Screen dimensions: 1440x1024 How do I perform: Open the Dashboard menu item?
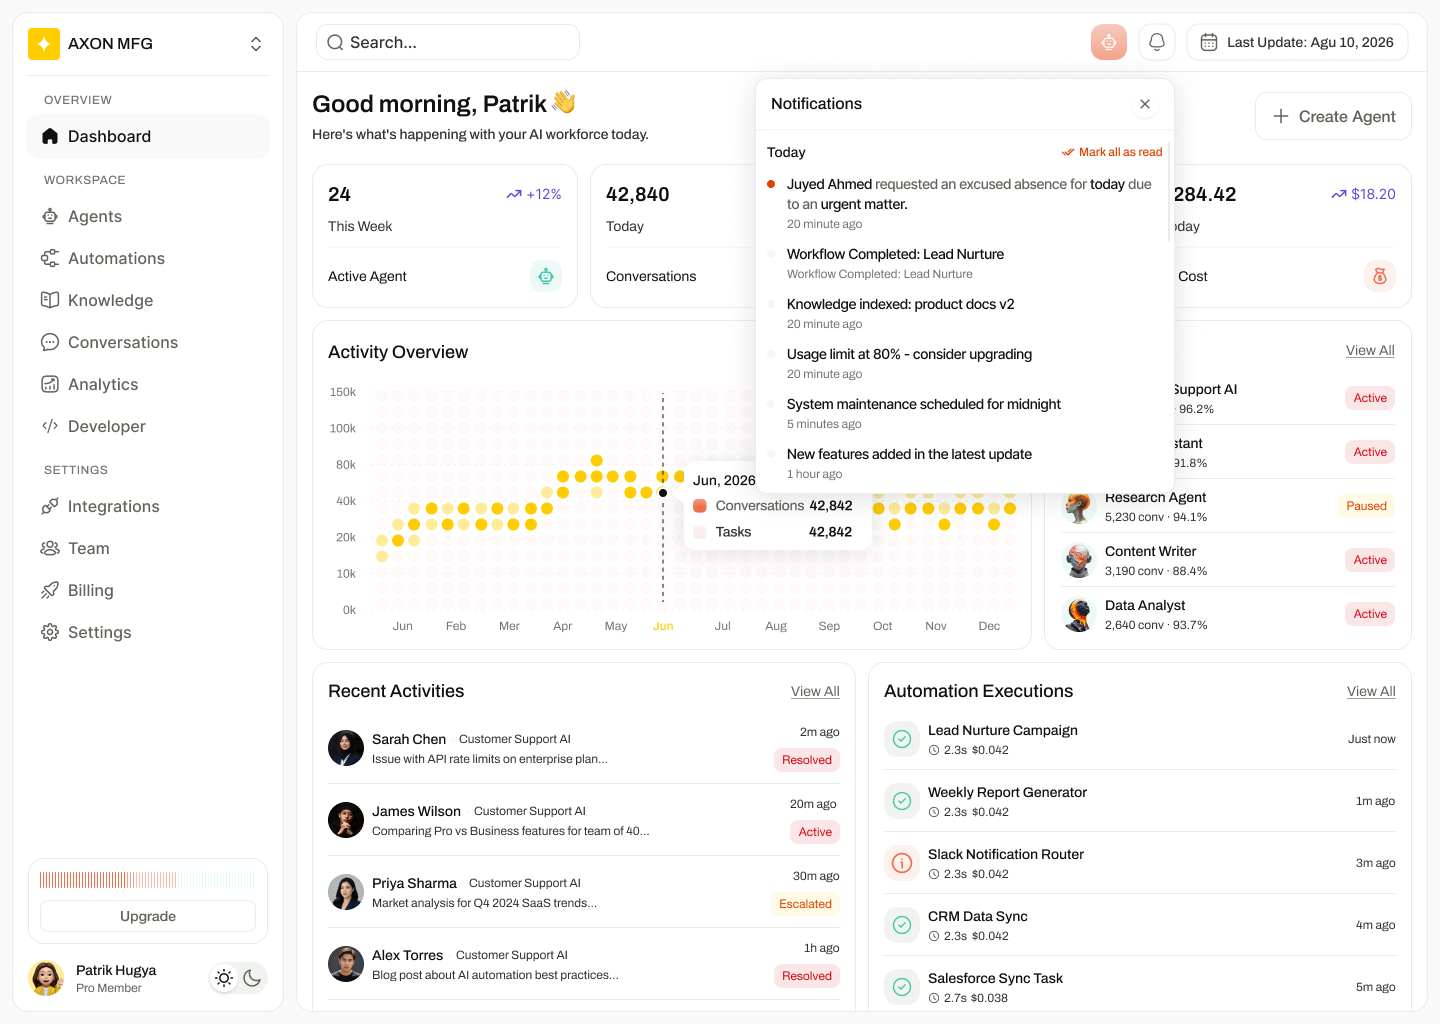(148, 136)
